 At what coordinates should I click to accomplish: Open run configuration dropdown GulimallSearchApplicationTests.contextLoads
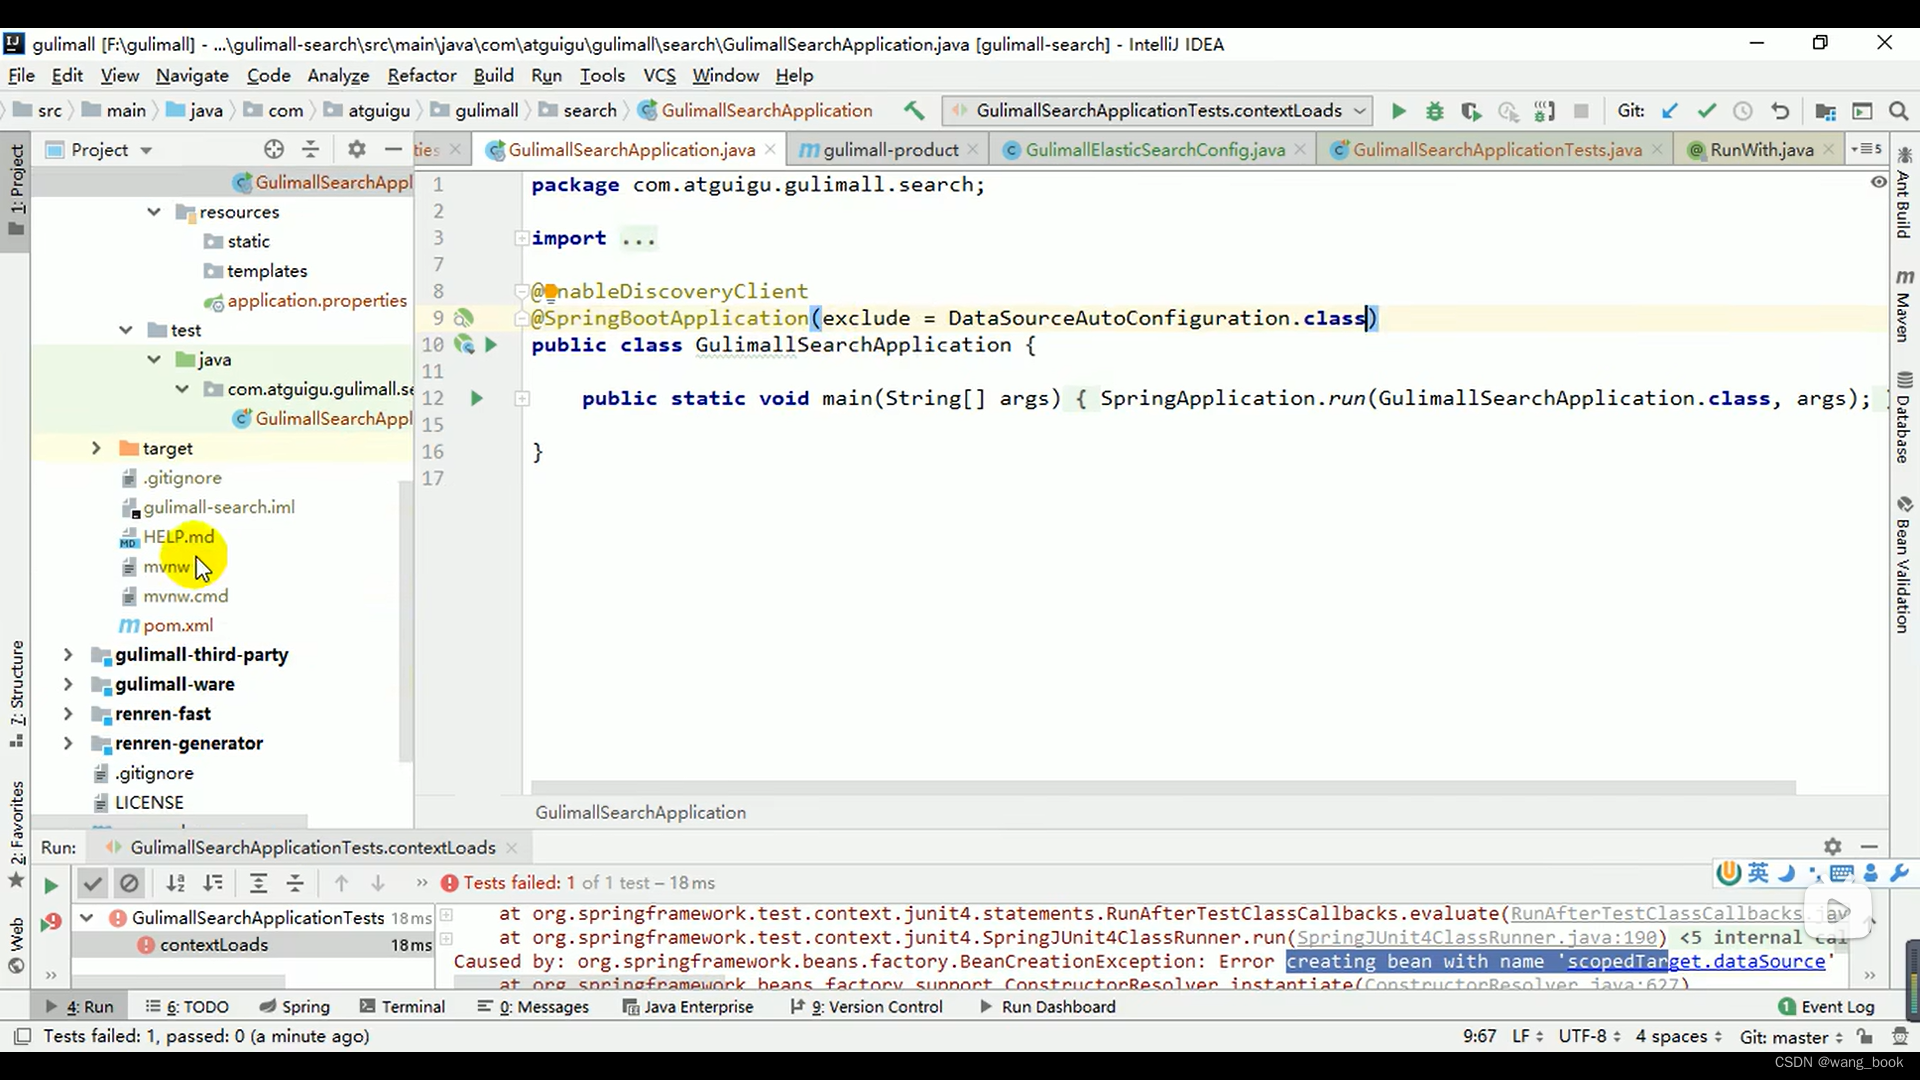click(1158, 111)
